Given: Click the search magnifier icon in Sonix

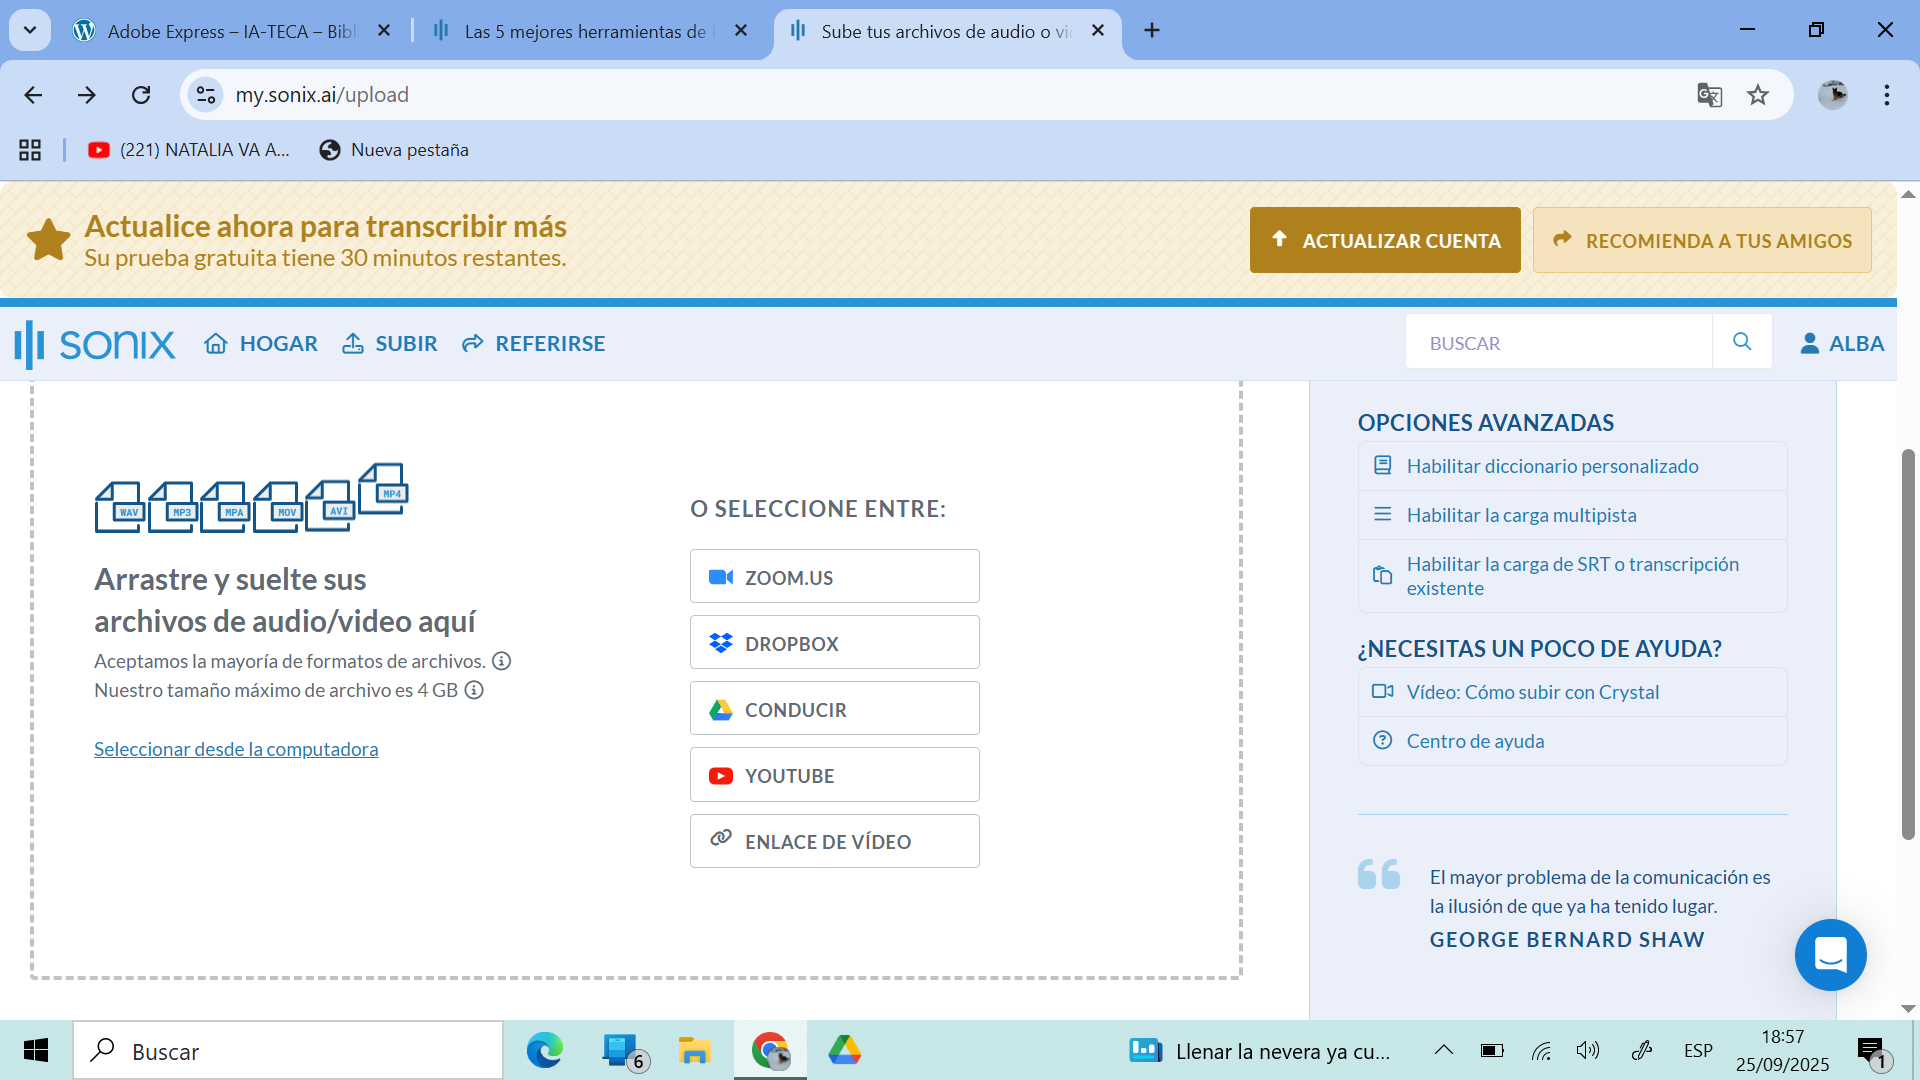Looking at the screenshot, I should (x=1741, y=342).
